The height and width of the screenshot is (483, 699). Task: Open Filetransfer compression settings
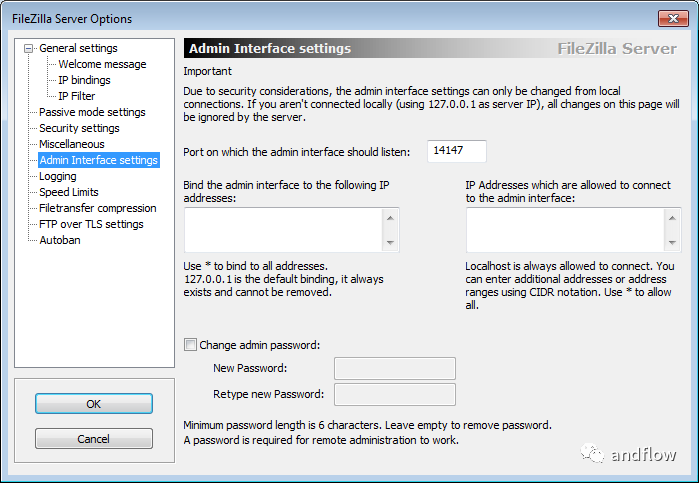[98, 208]
